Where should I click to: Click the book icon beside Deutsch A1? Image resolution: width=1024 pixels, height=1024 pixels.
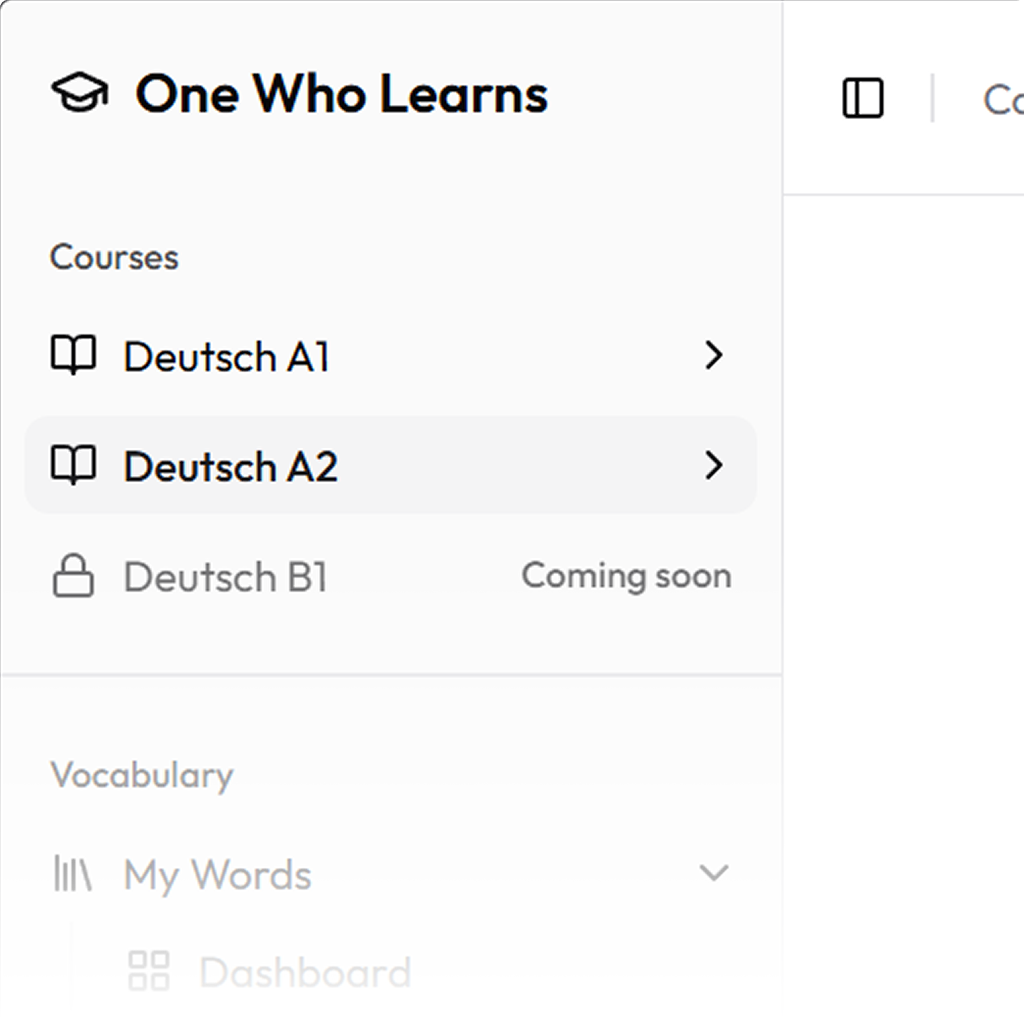pyautogui.click(x=73, y=356)
